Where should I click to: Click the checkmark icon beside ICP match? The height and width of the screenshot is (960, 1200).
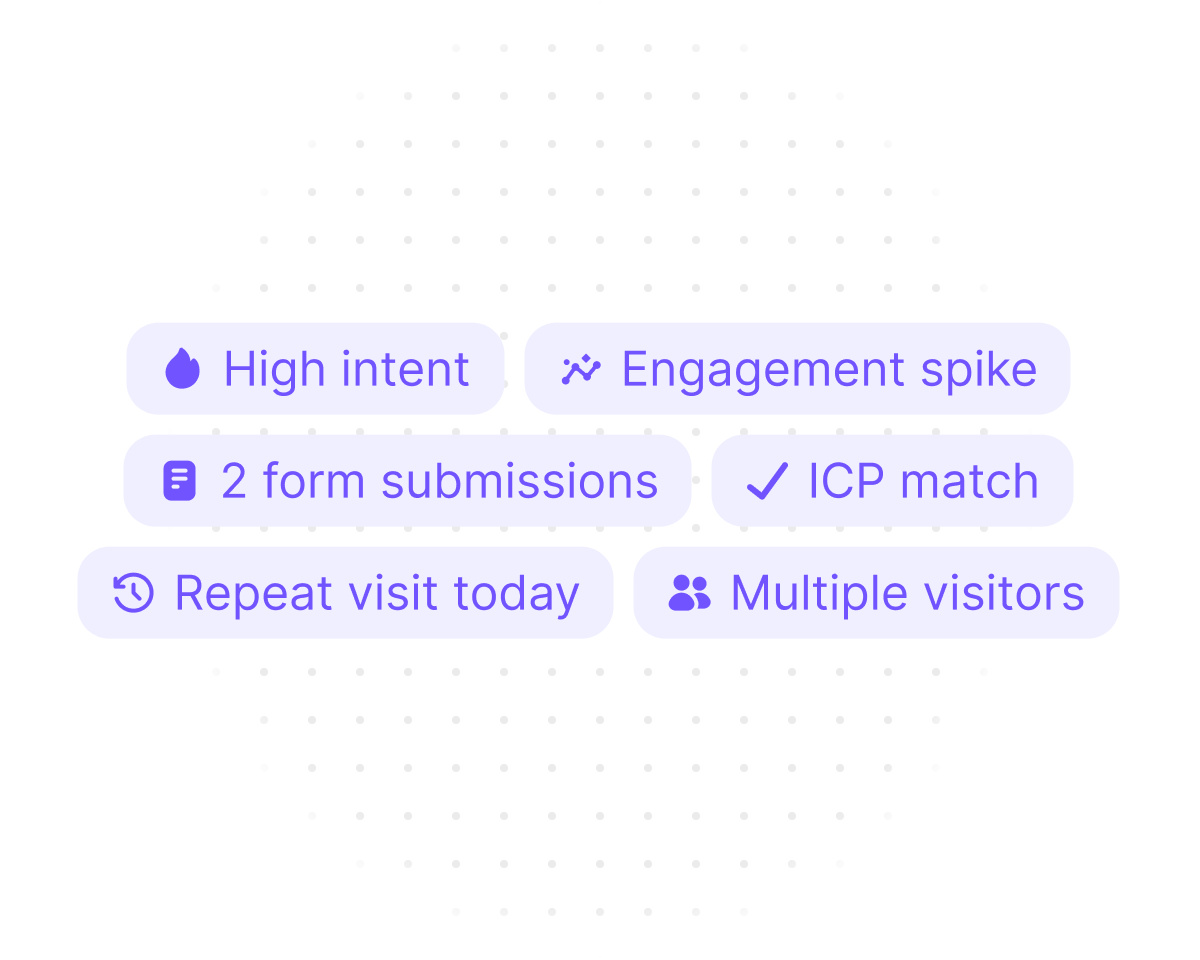(767, 481)
